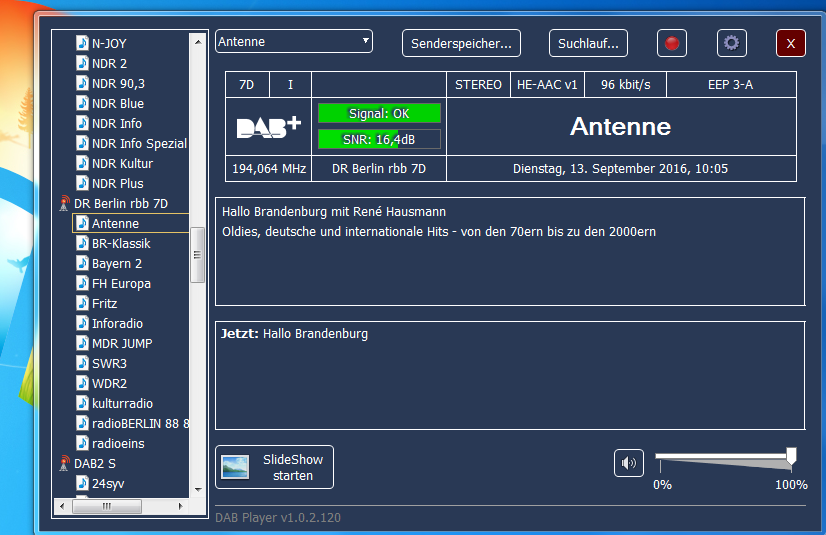Viewport: 826px width, 535px height.
Task: Mute audio with the speaker icon
Action: 629,463
